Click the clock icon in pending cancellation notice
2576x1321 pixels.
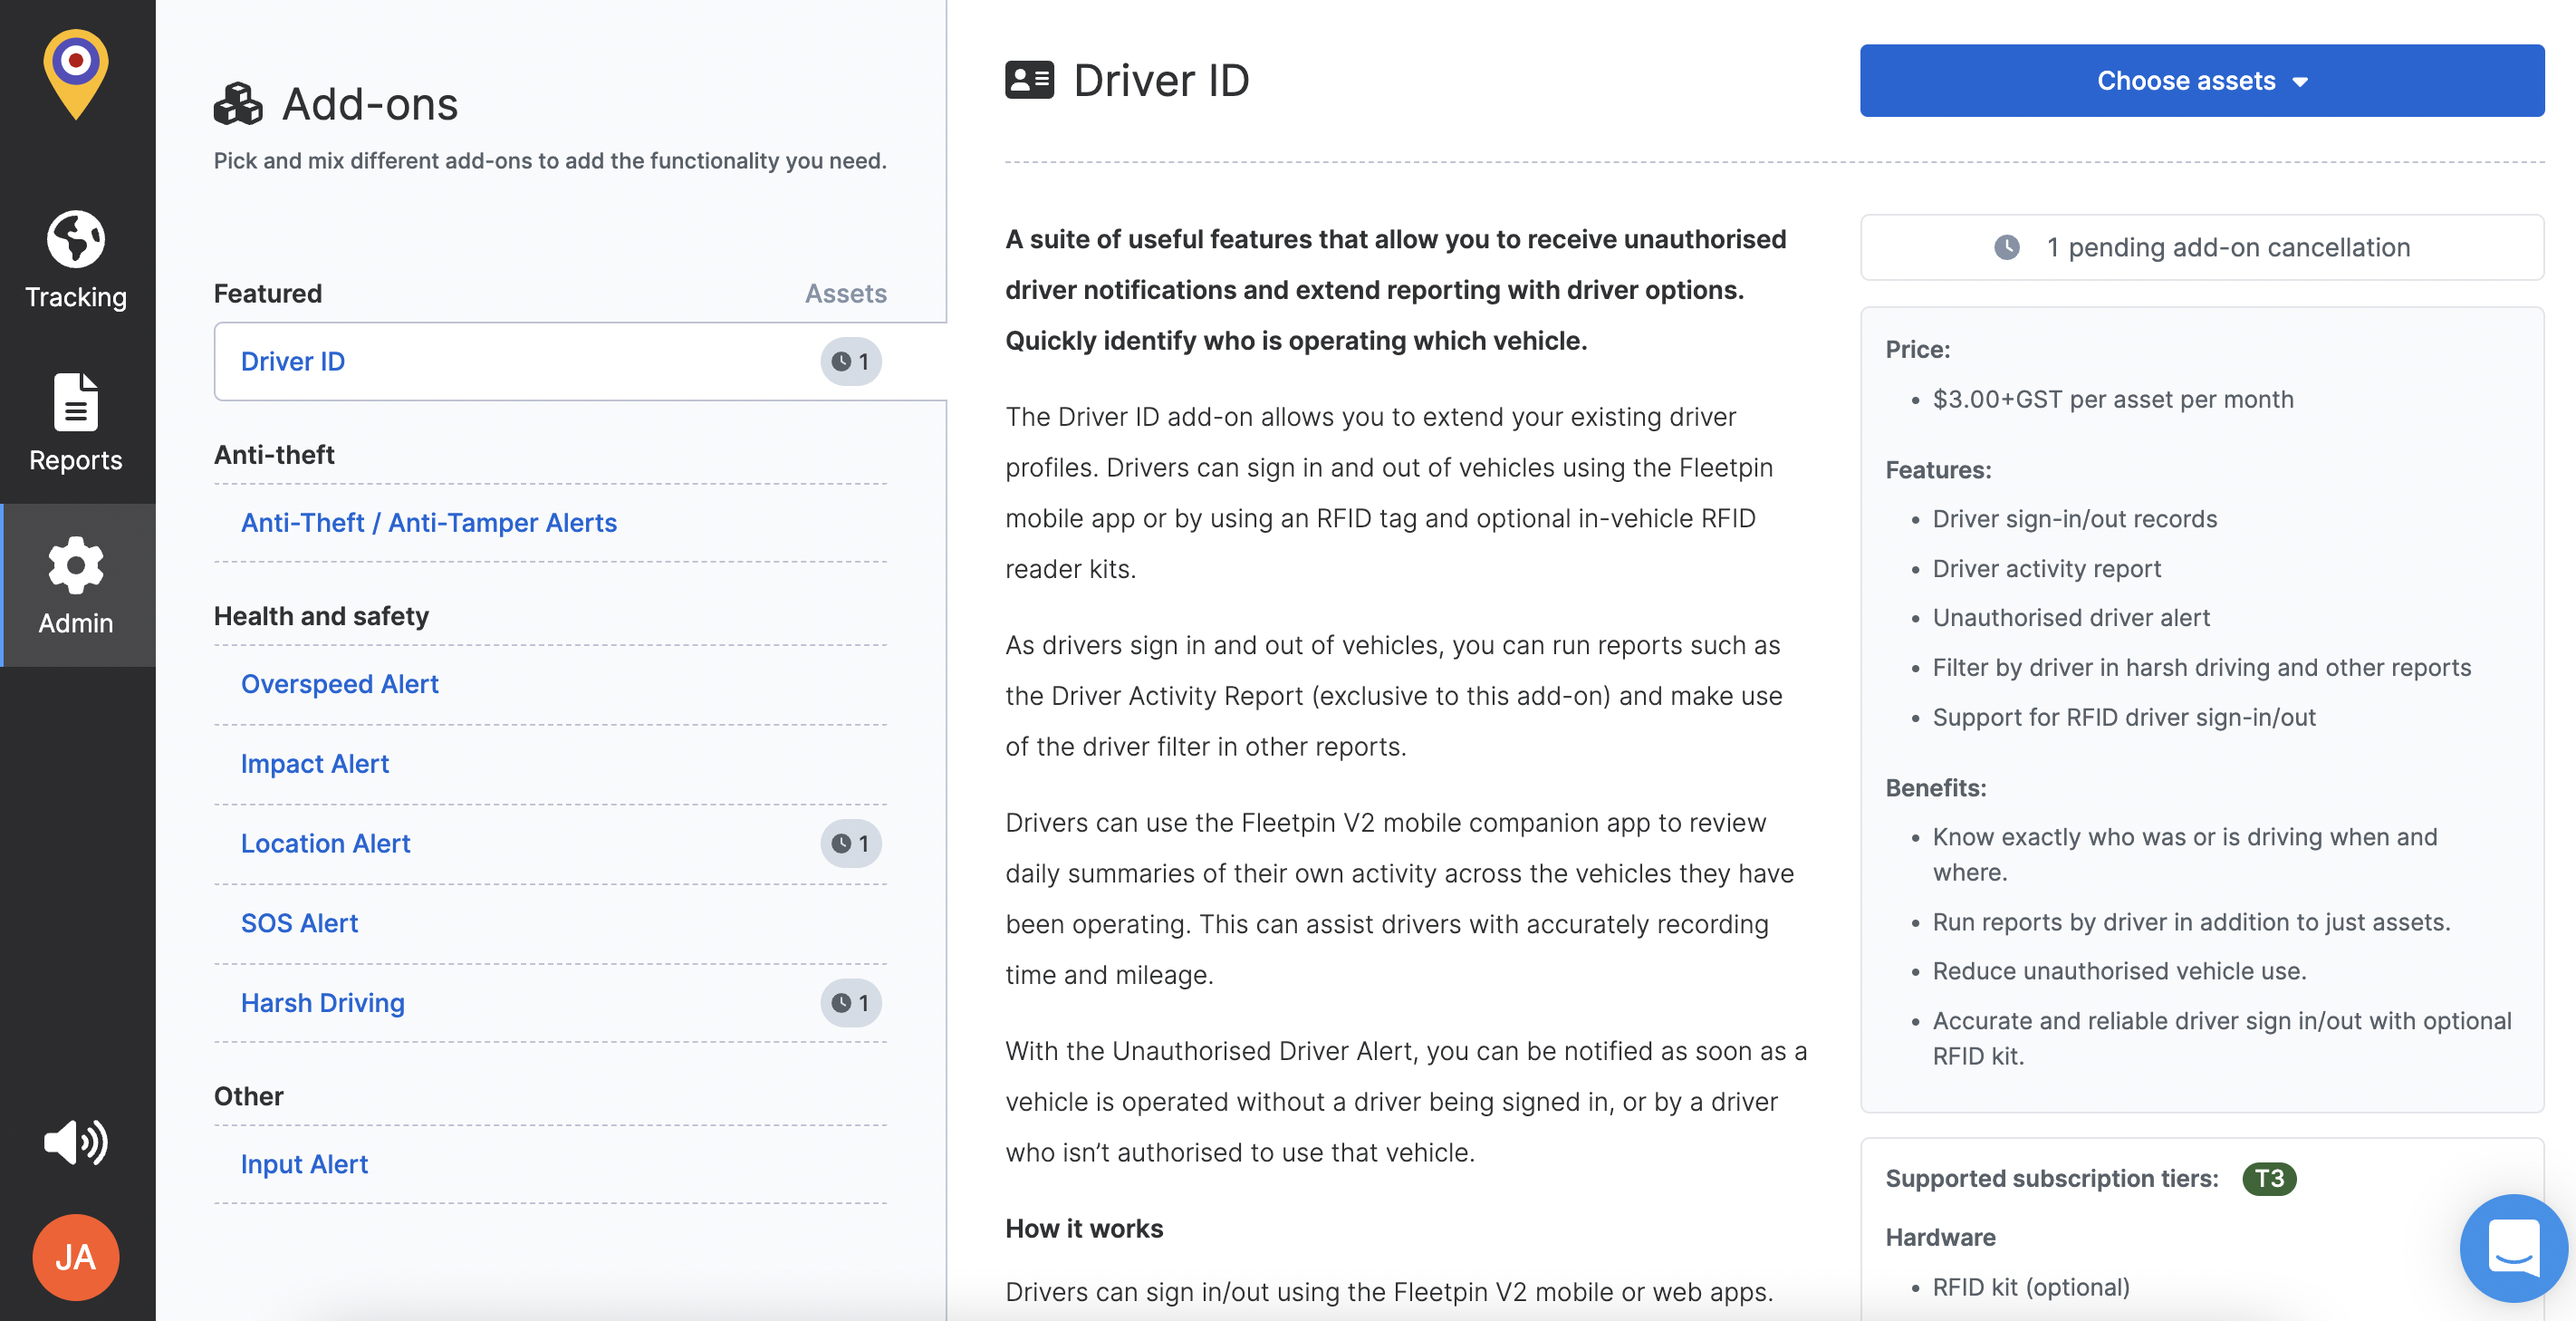(2007, 247)
